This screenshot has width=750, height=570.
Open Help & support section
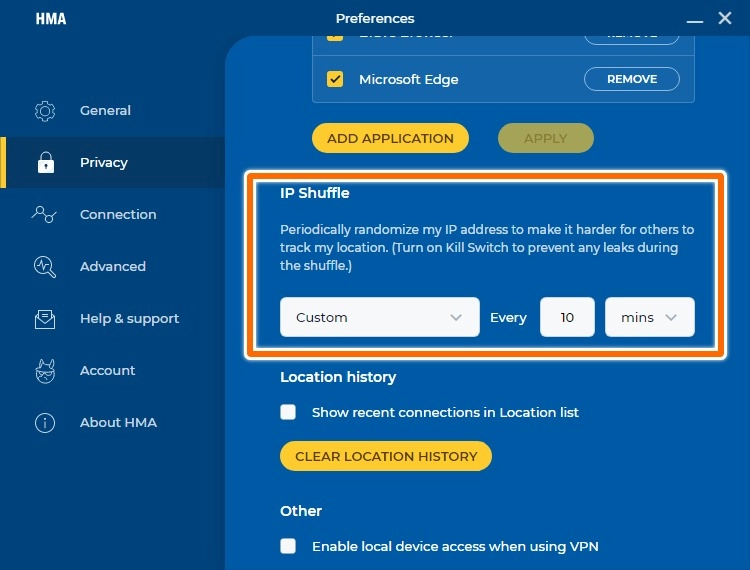pyautogui.click(x=112, y=318)
